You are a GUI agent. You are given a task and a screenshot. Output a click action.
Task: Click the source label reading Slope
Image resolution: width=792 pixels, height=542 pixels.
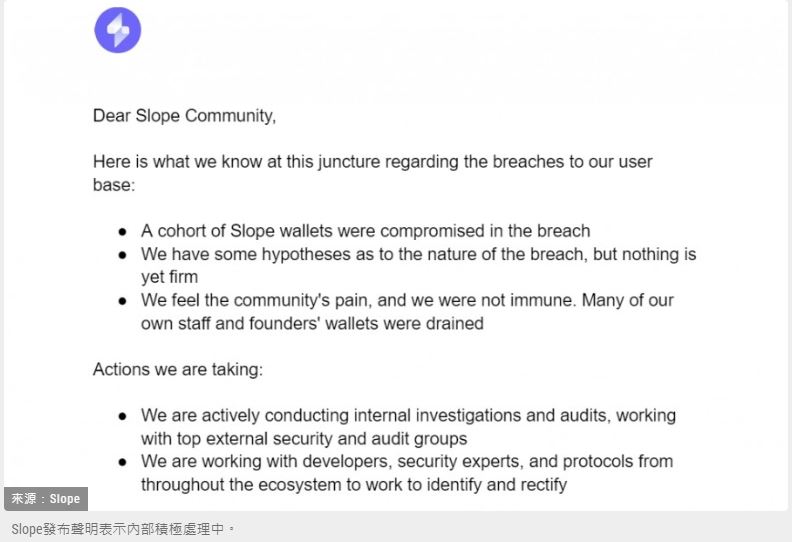[x=46, y=499]
